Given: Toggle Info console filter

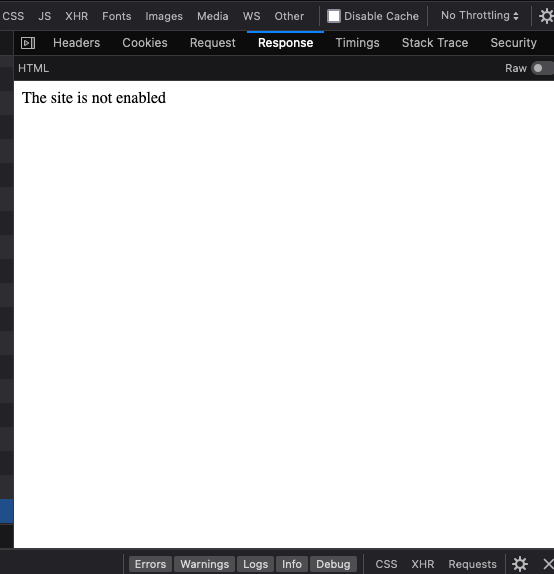Looking at the screenshot, I should coord(291,564).
